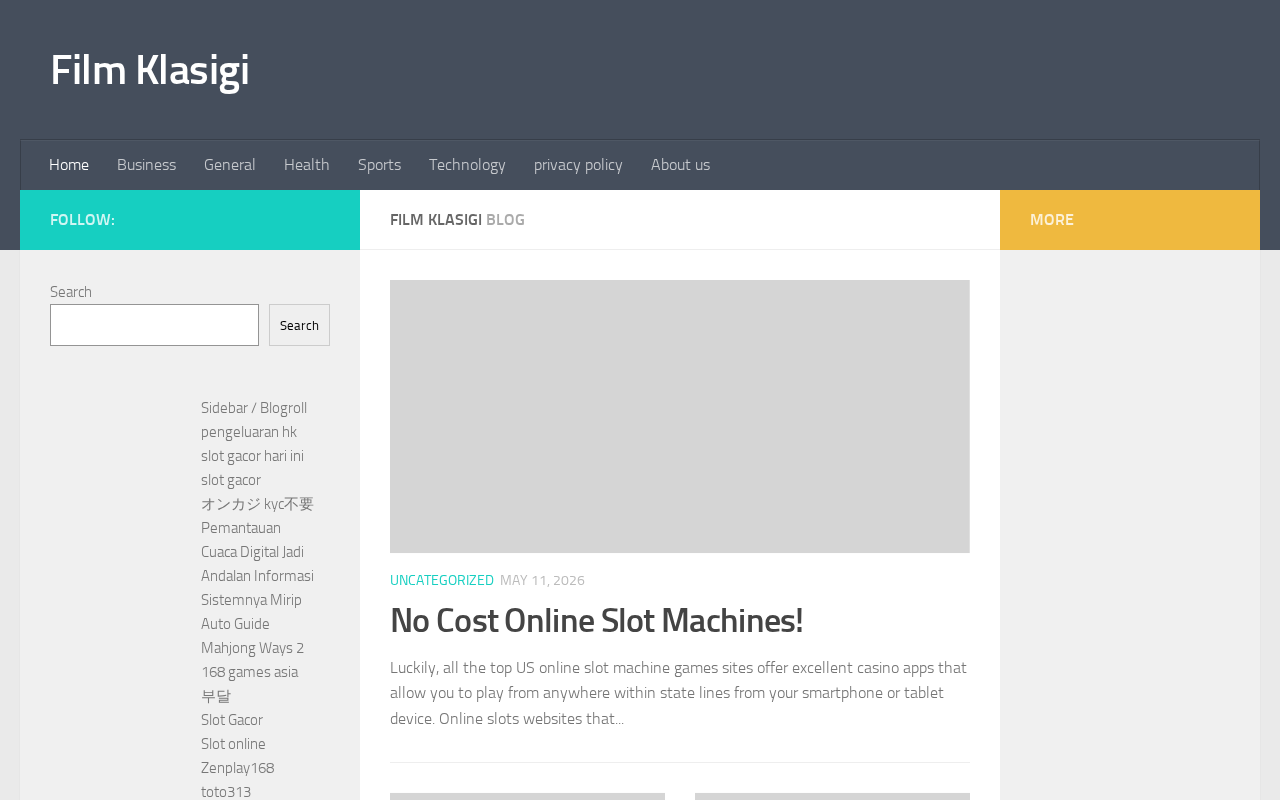Open the General menu item
This screenshot has height=800, width=1280.
coord(230,165)
